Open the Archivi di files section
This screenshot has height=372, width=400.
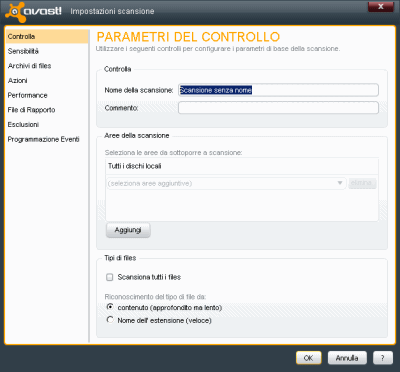pos(47,66)
